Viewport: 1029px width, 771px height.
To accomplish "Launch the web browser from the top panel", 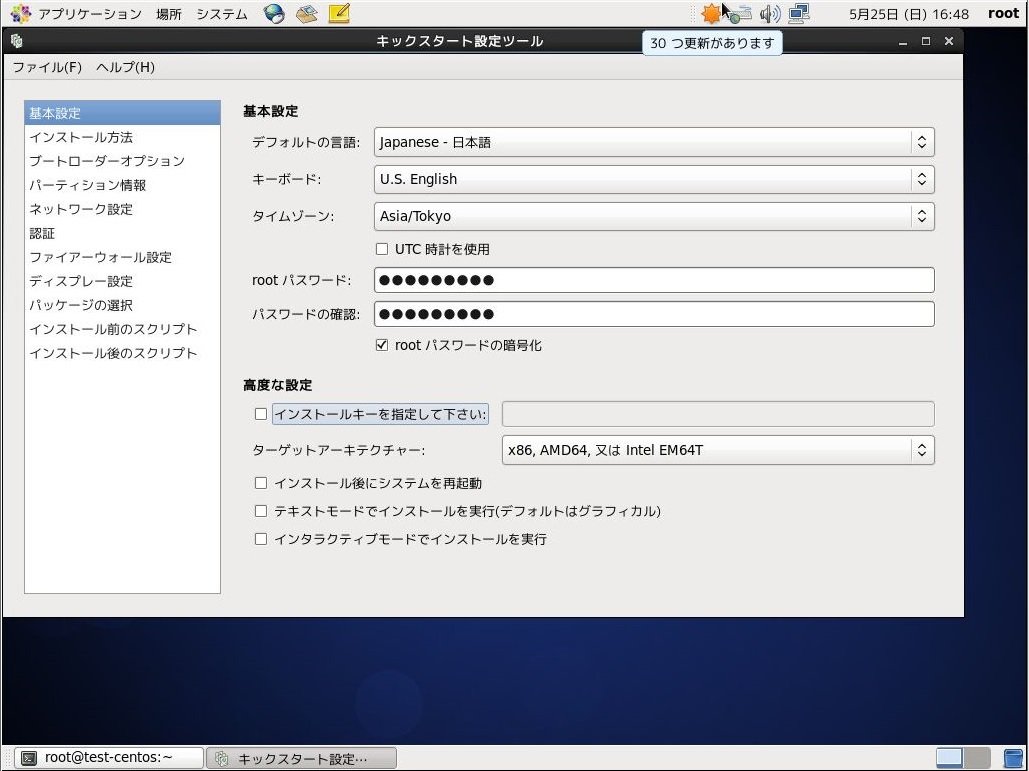I will 274,14.
